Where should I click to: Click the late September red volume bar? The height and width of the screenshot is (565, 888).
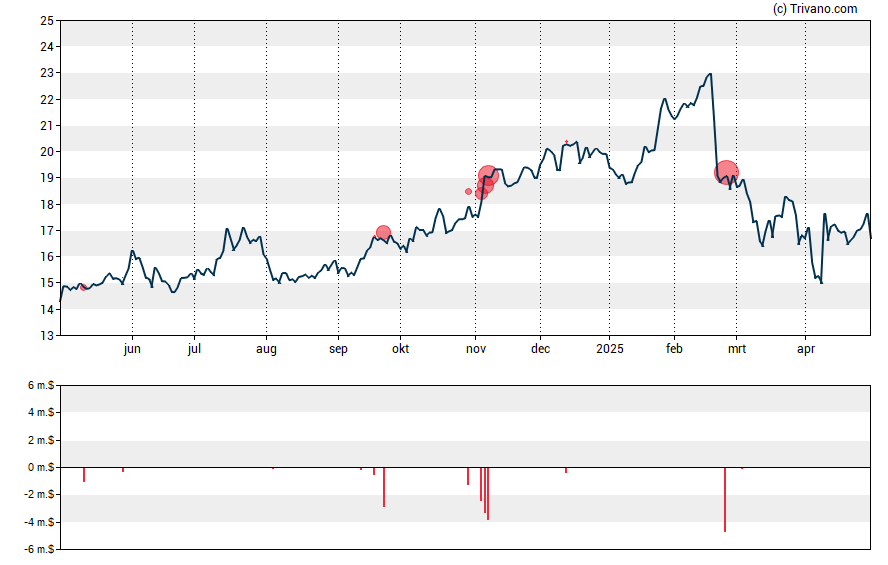pos(384,487)
